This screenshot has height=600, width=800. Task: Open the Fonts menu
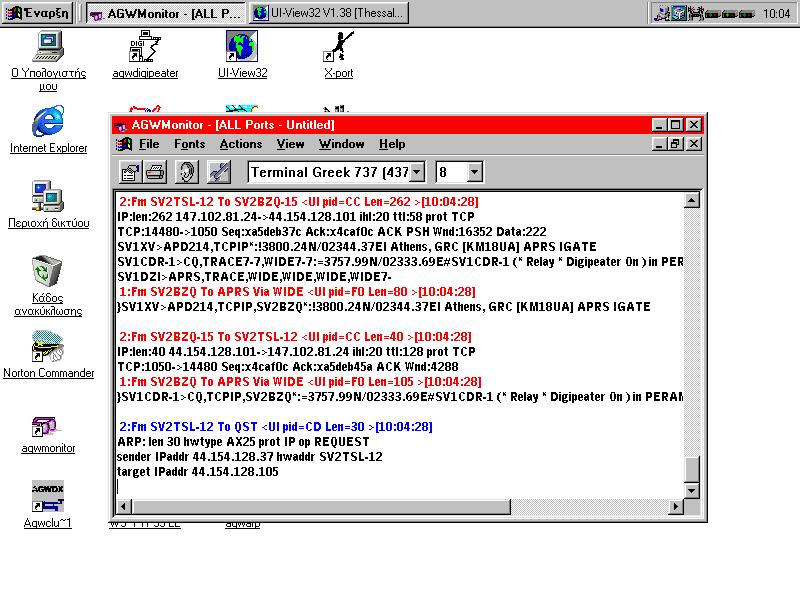tap(189, 144)
